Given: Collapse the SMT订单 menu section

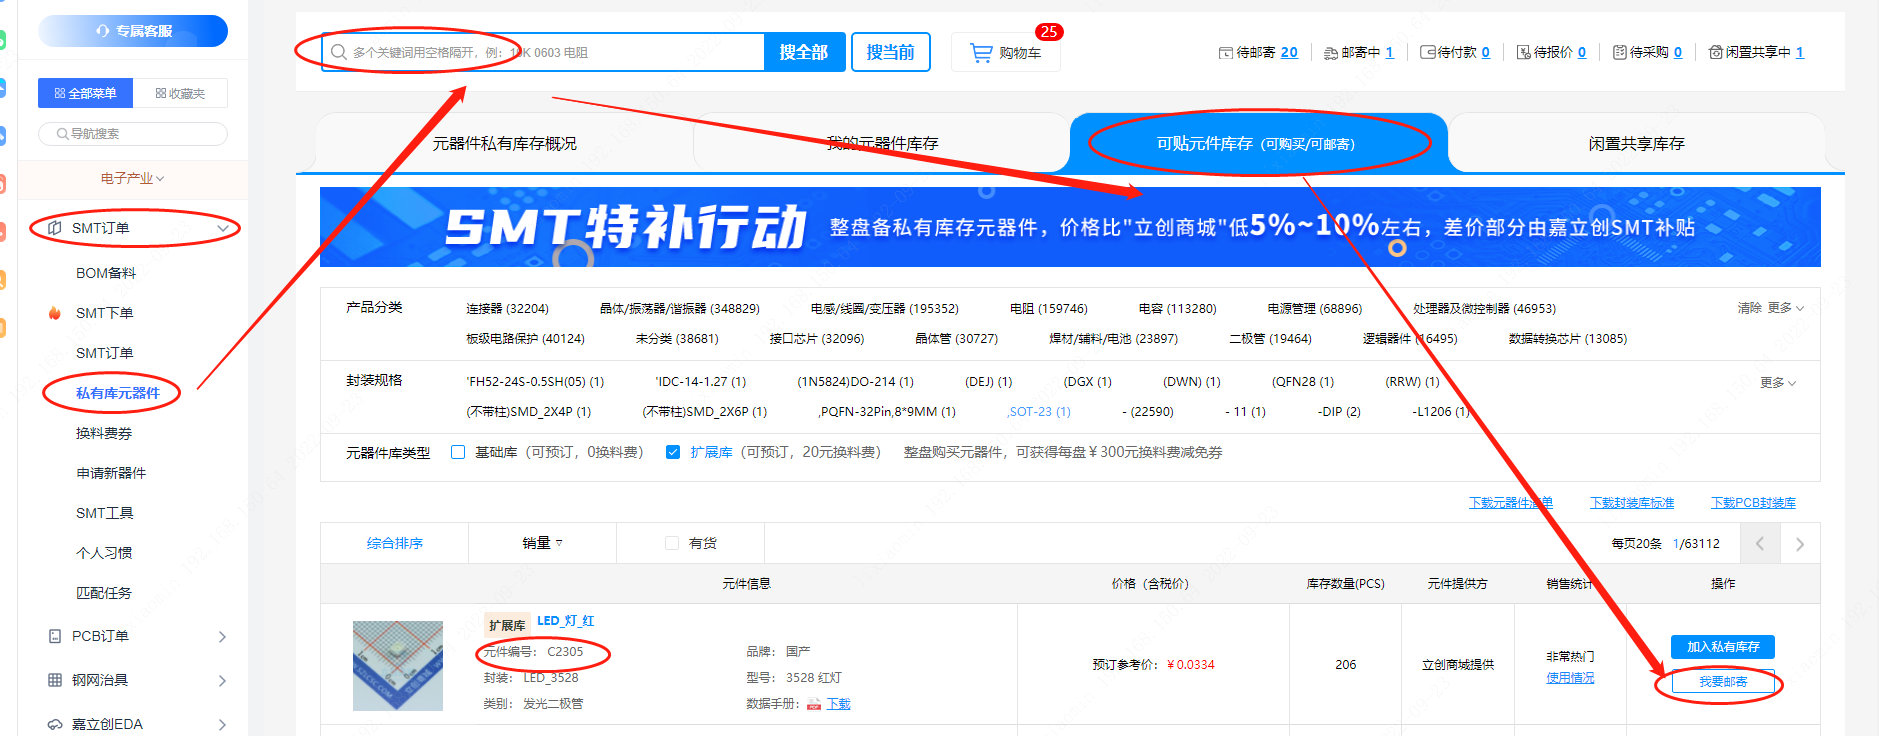Looking at the screenshot, I should click(223, 228).
